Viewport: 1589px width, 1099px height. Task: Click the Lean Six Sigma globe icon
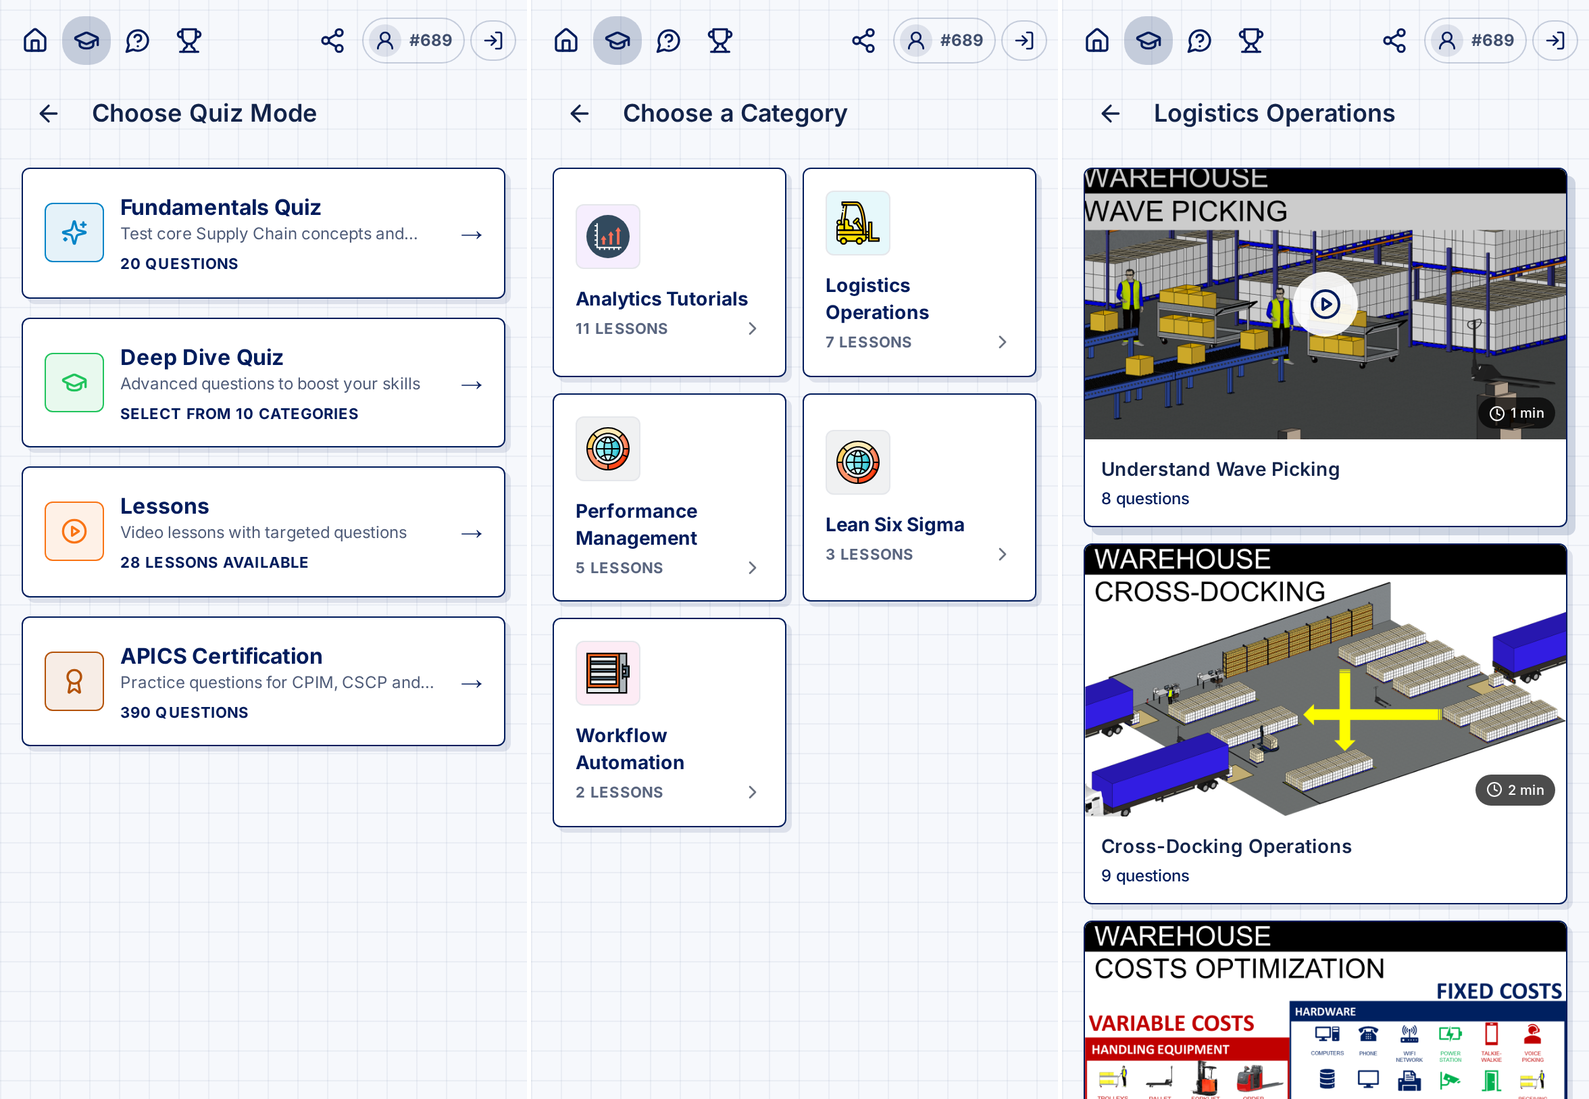coord(858,462)
